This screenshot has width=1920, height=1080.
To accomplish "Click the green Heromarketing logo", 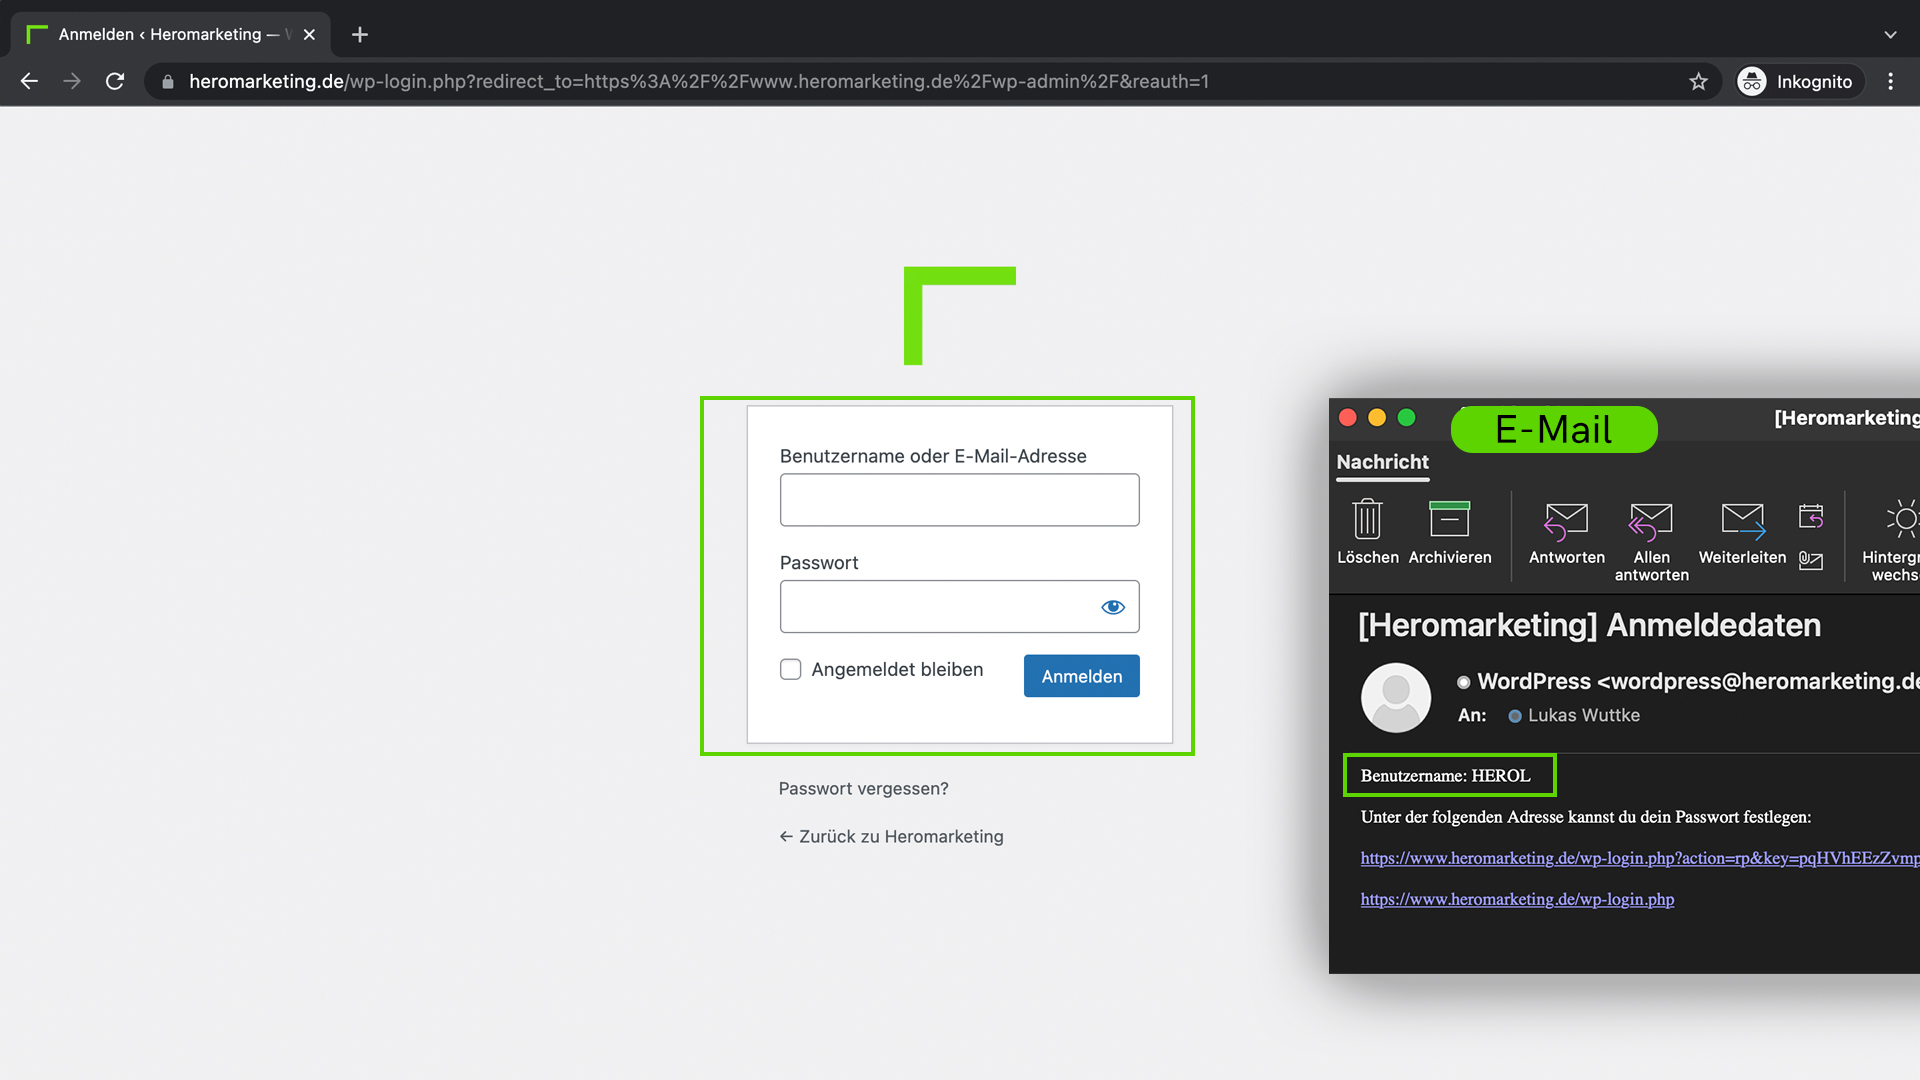I will click(959, 316).
